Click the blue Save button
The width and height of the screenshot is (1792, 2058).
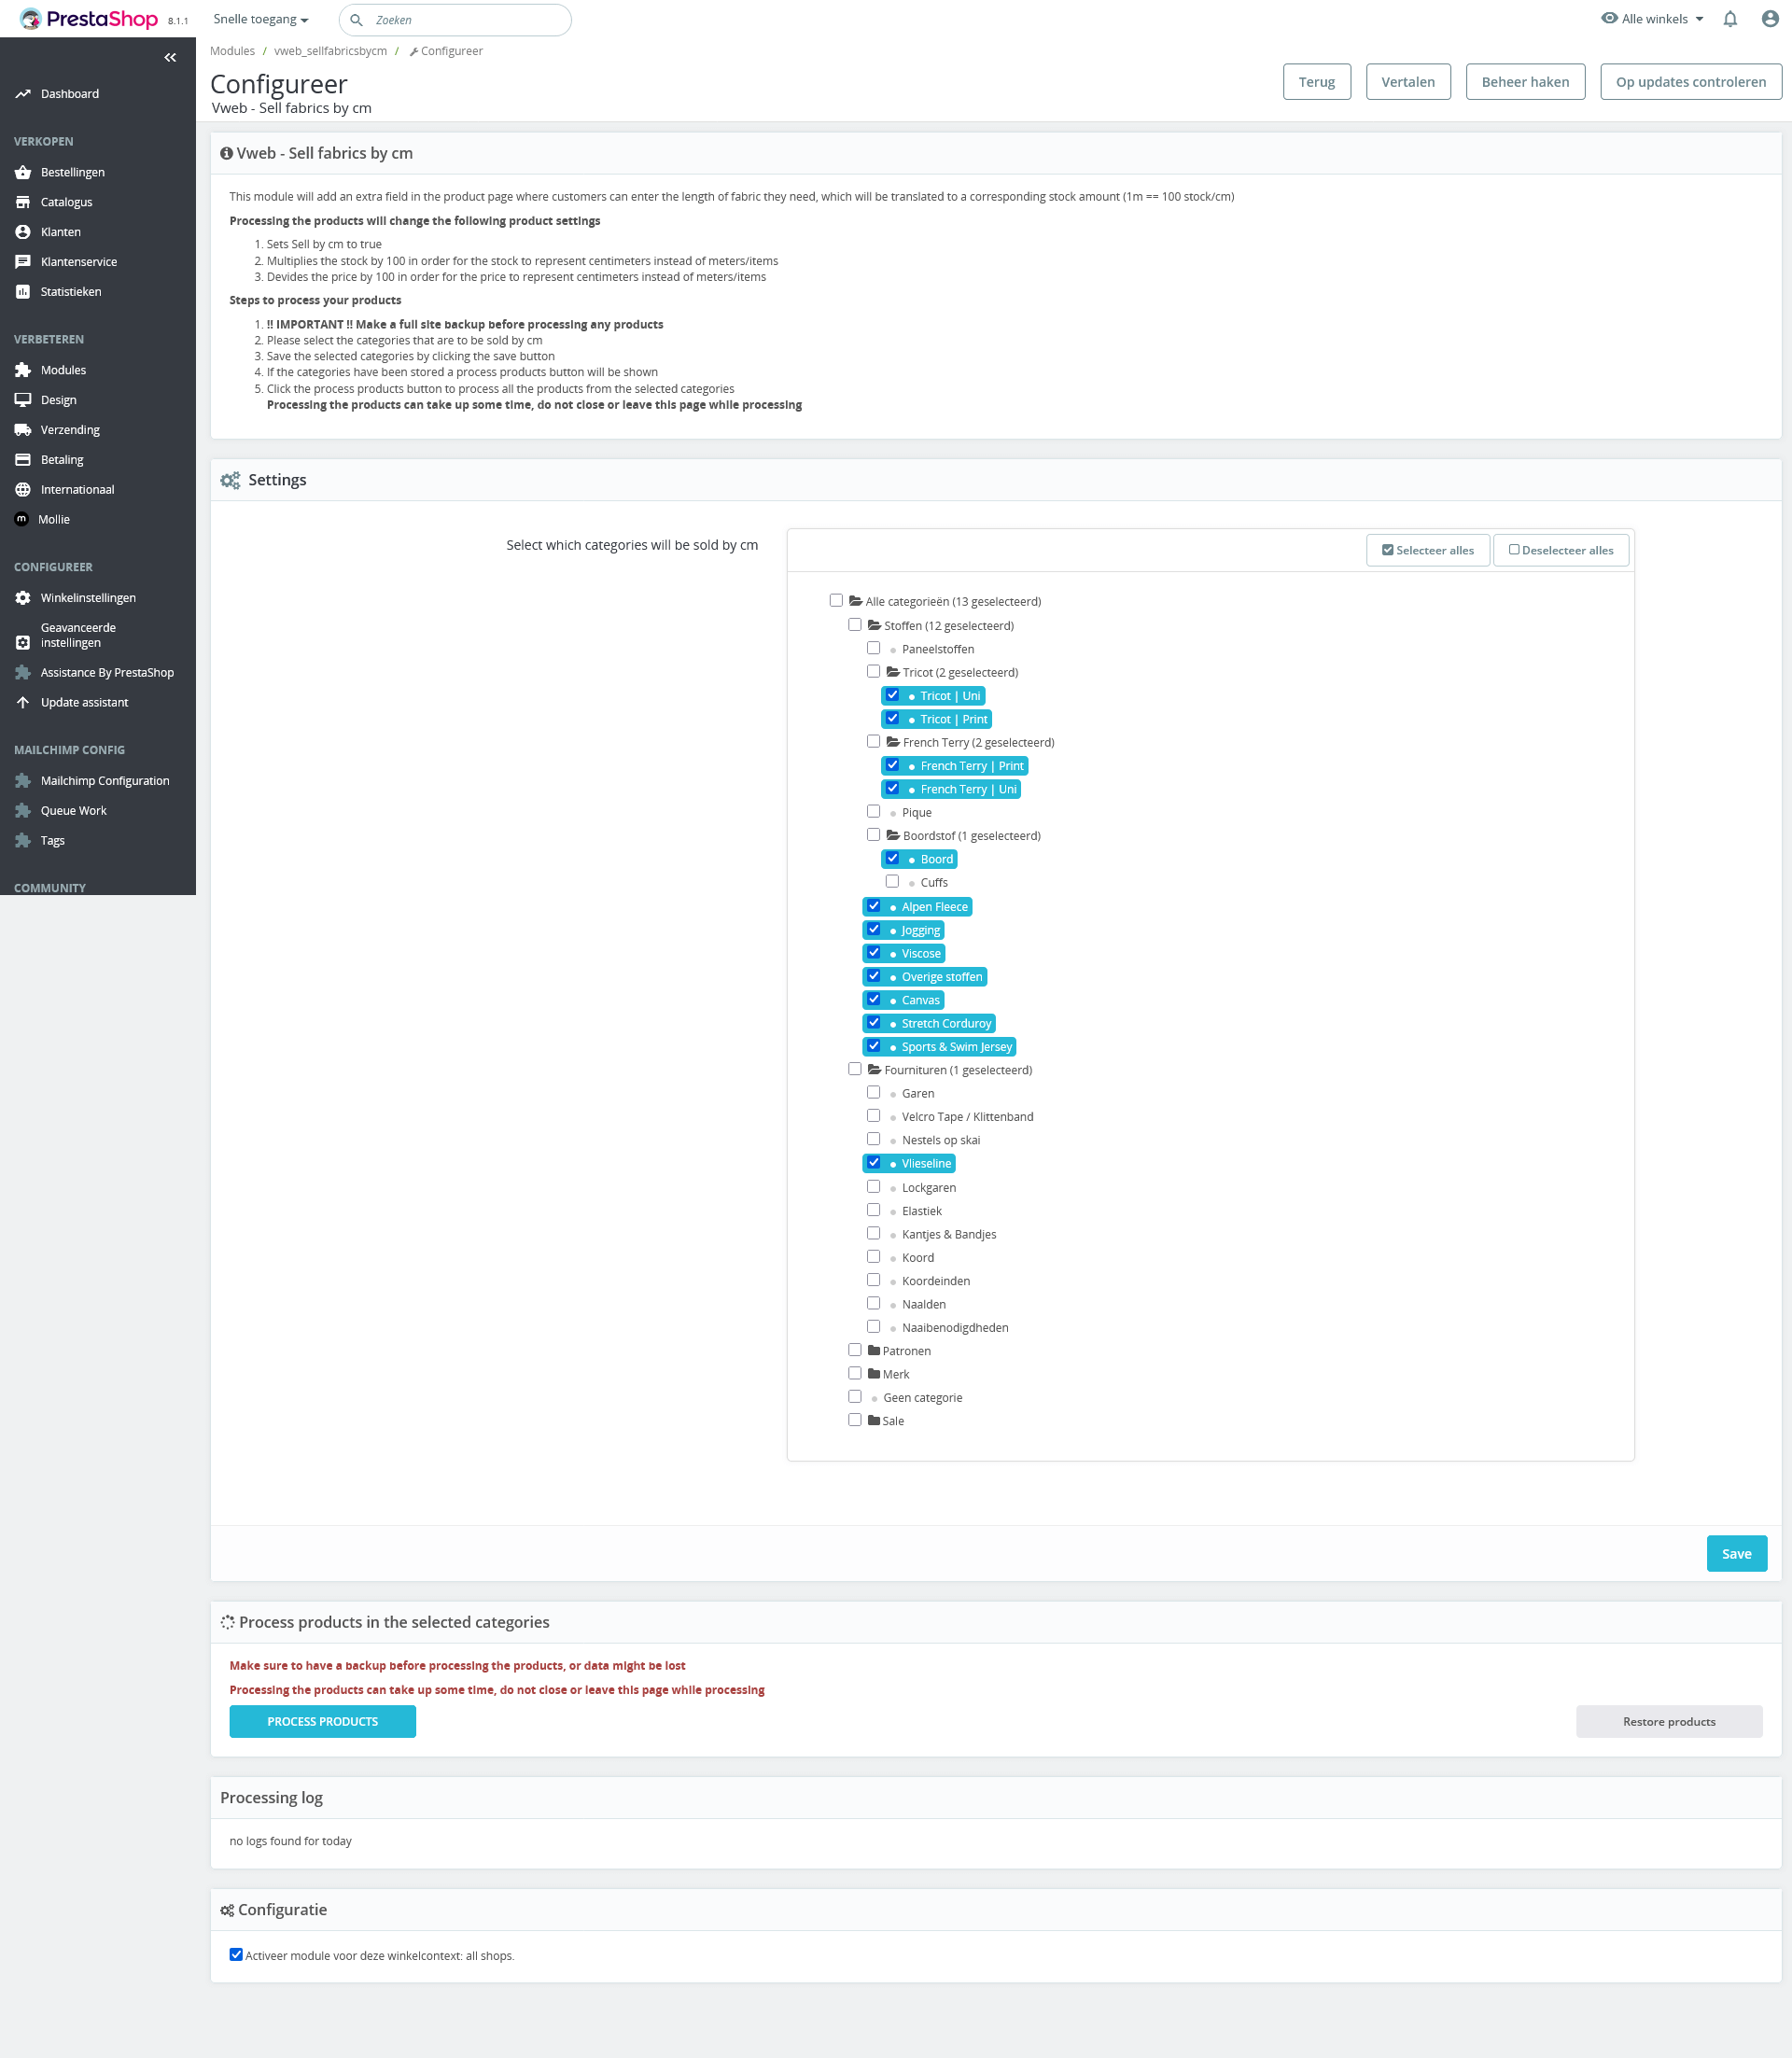pos(1736,1553)
